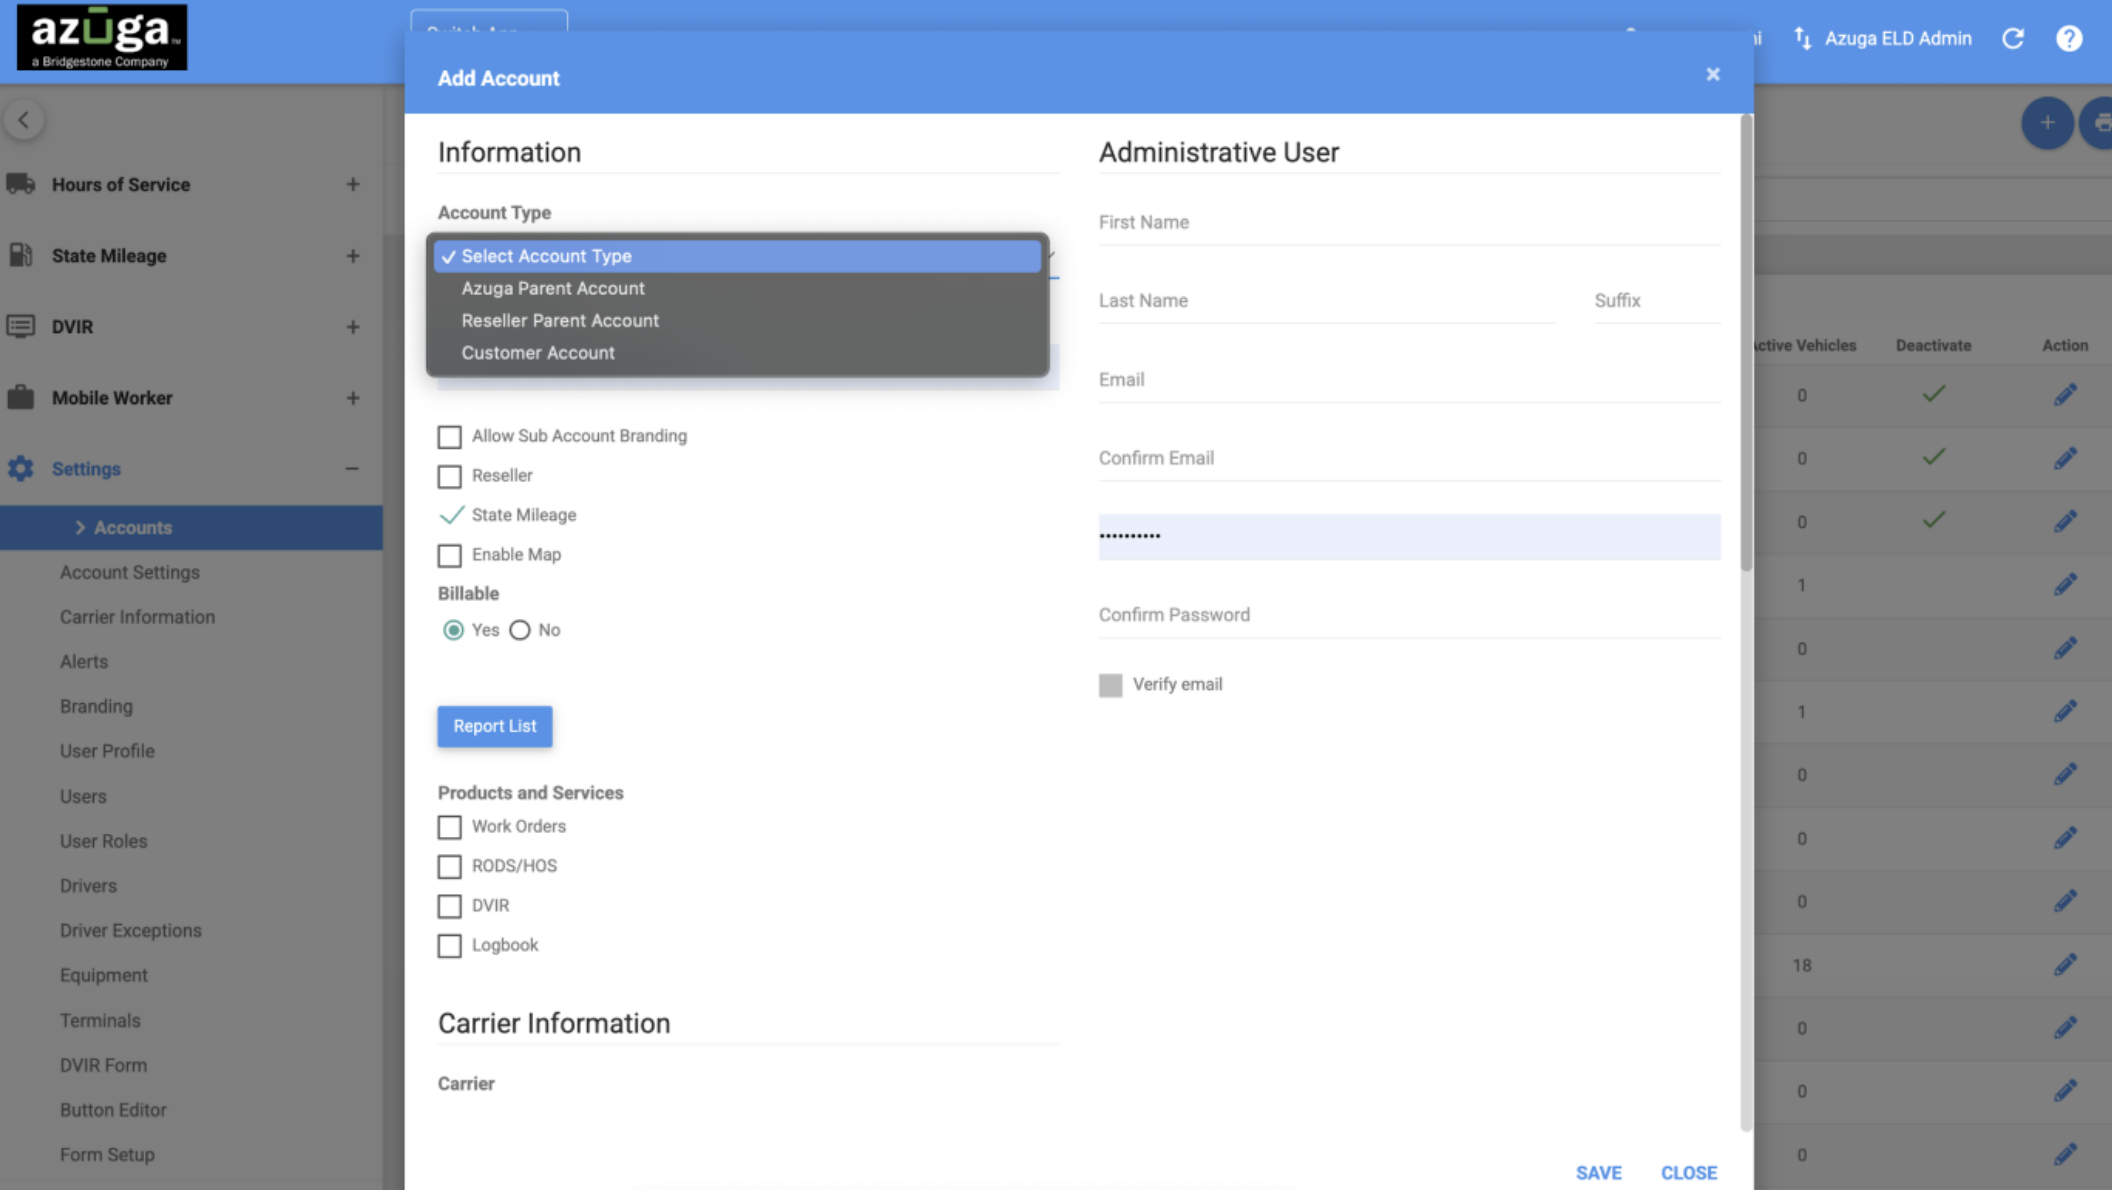Choose Customer Account from the dropdown list
The height and width of the screenshot is (1190, 2112).
tap(538, 353)
